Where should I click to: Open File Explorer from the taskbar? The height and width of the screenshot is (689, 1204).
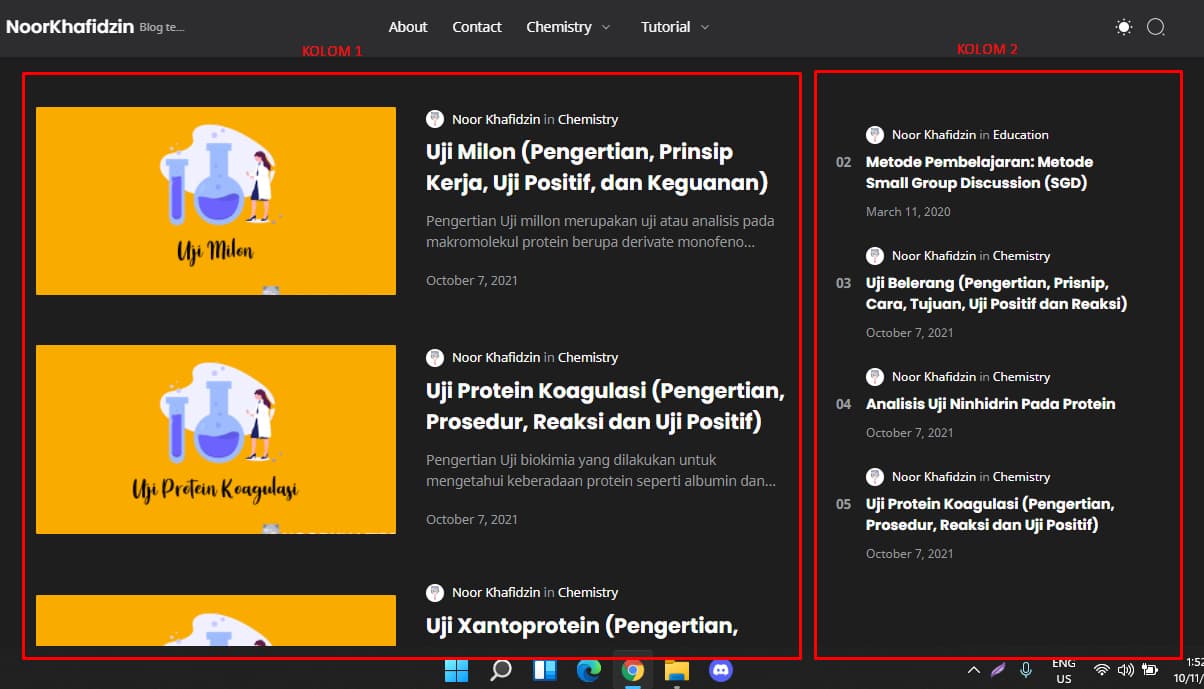coord(676,670)
